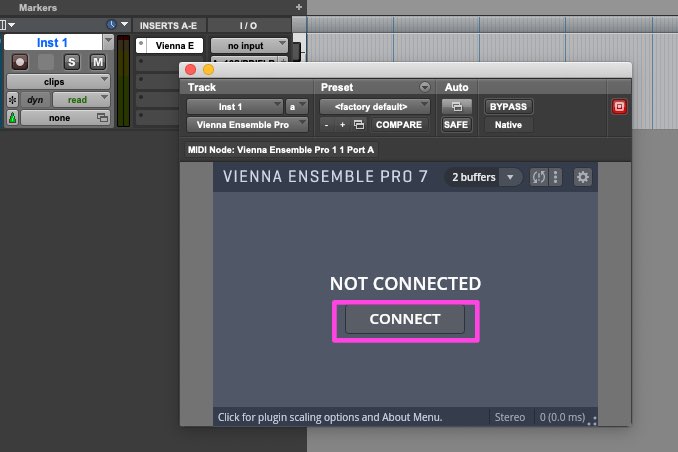678x452 pixels.
Task: Open the track list clock timebase icon
Action: click(x=112, y=25)
